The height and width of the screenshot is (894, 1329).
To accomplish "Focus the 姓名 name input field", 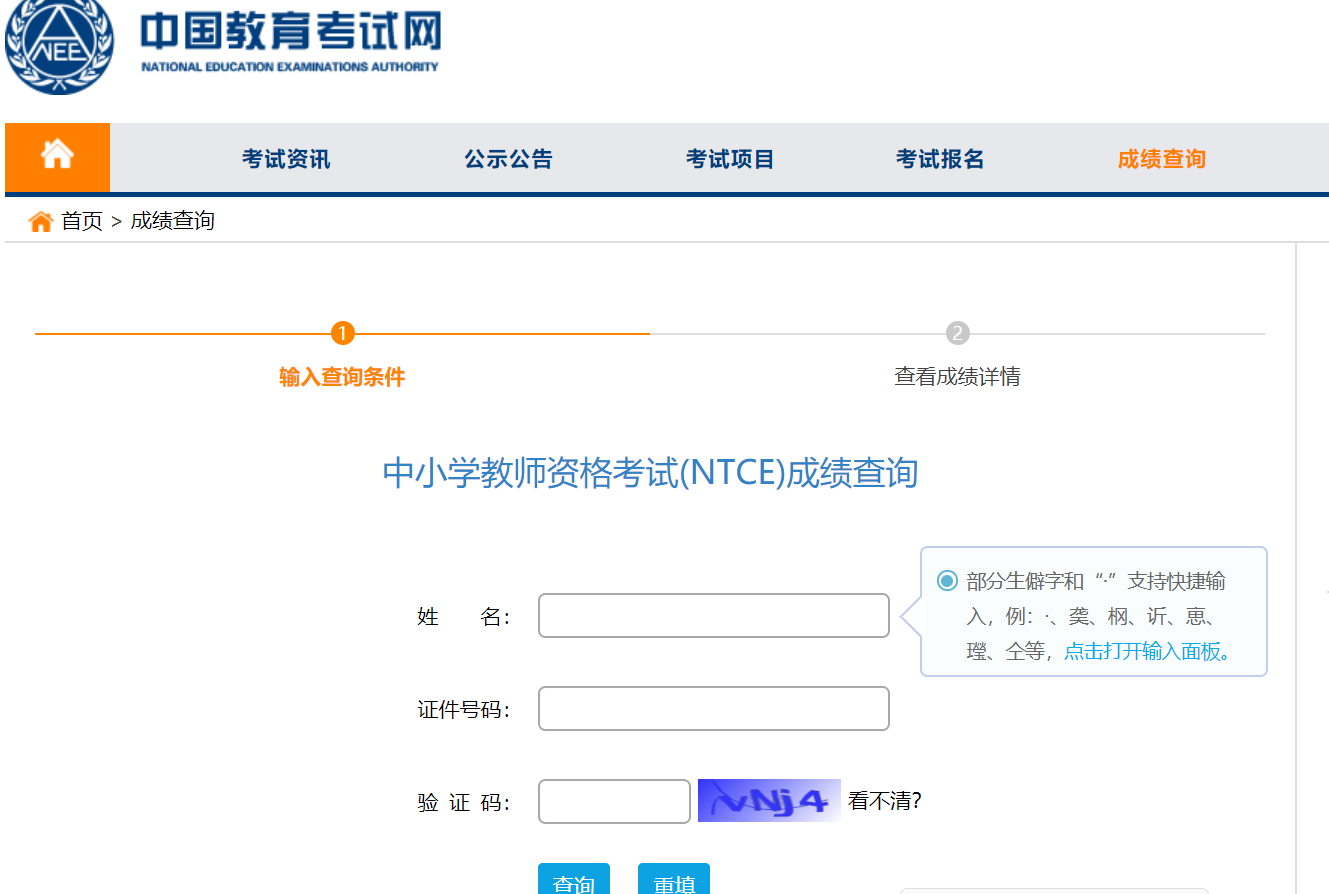I will tap(713, 616).
